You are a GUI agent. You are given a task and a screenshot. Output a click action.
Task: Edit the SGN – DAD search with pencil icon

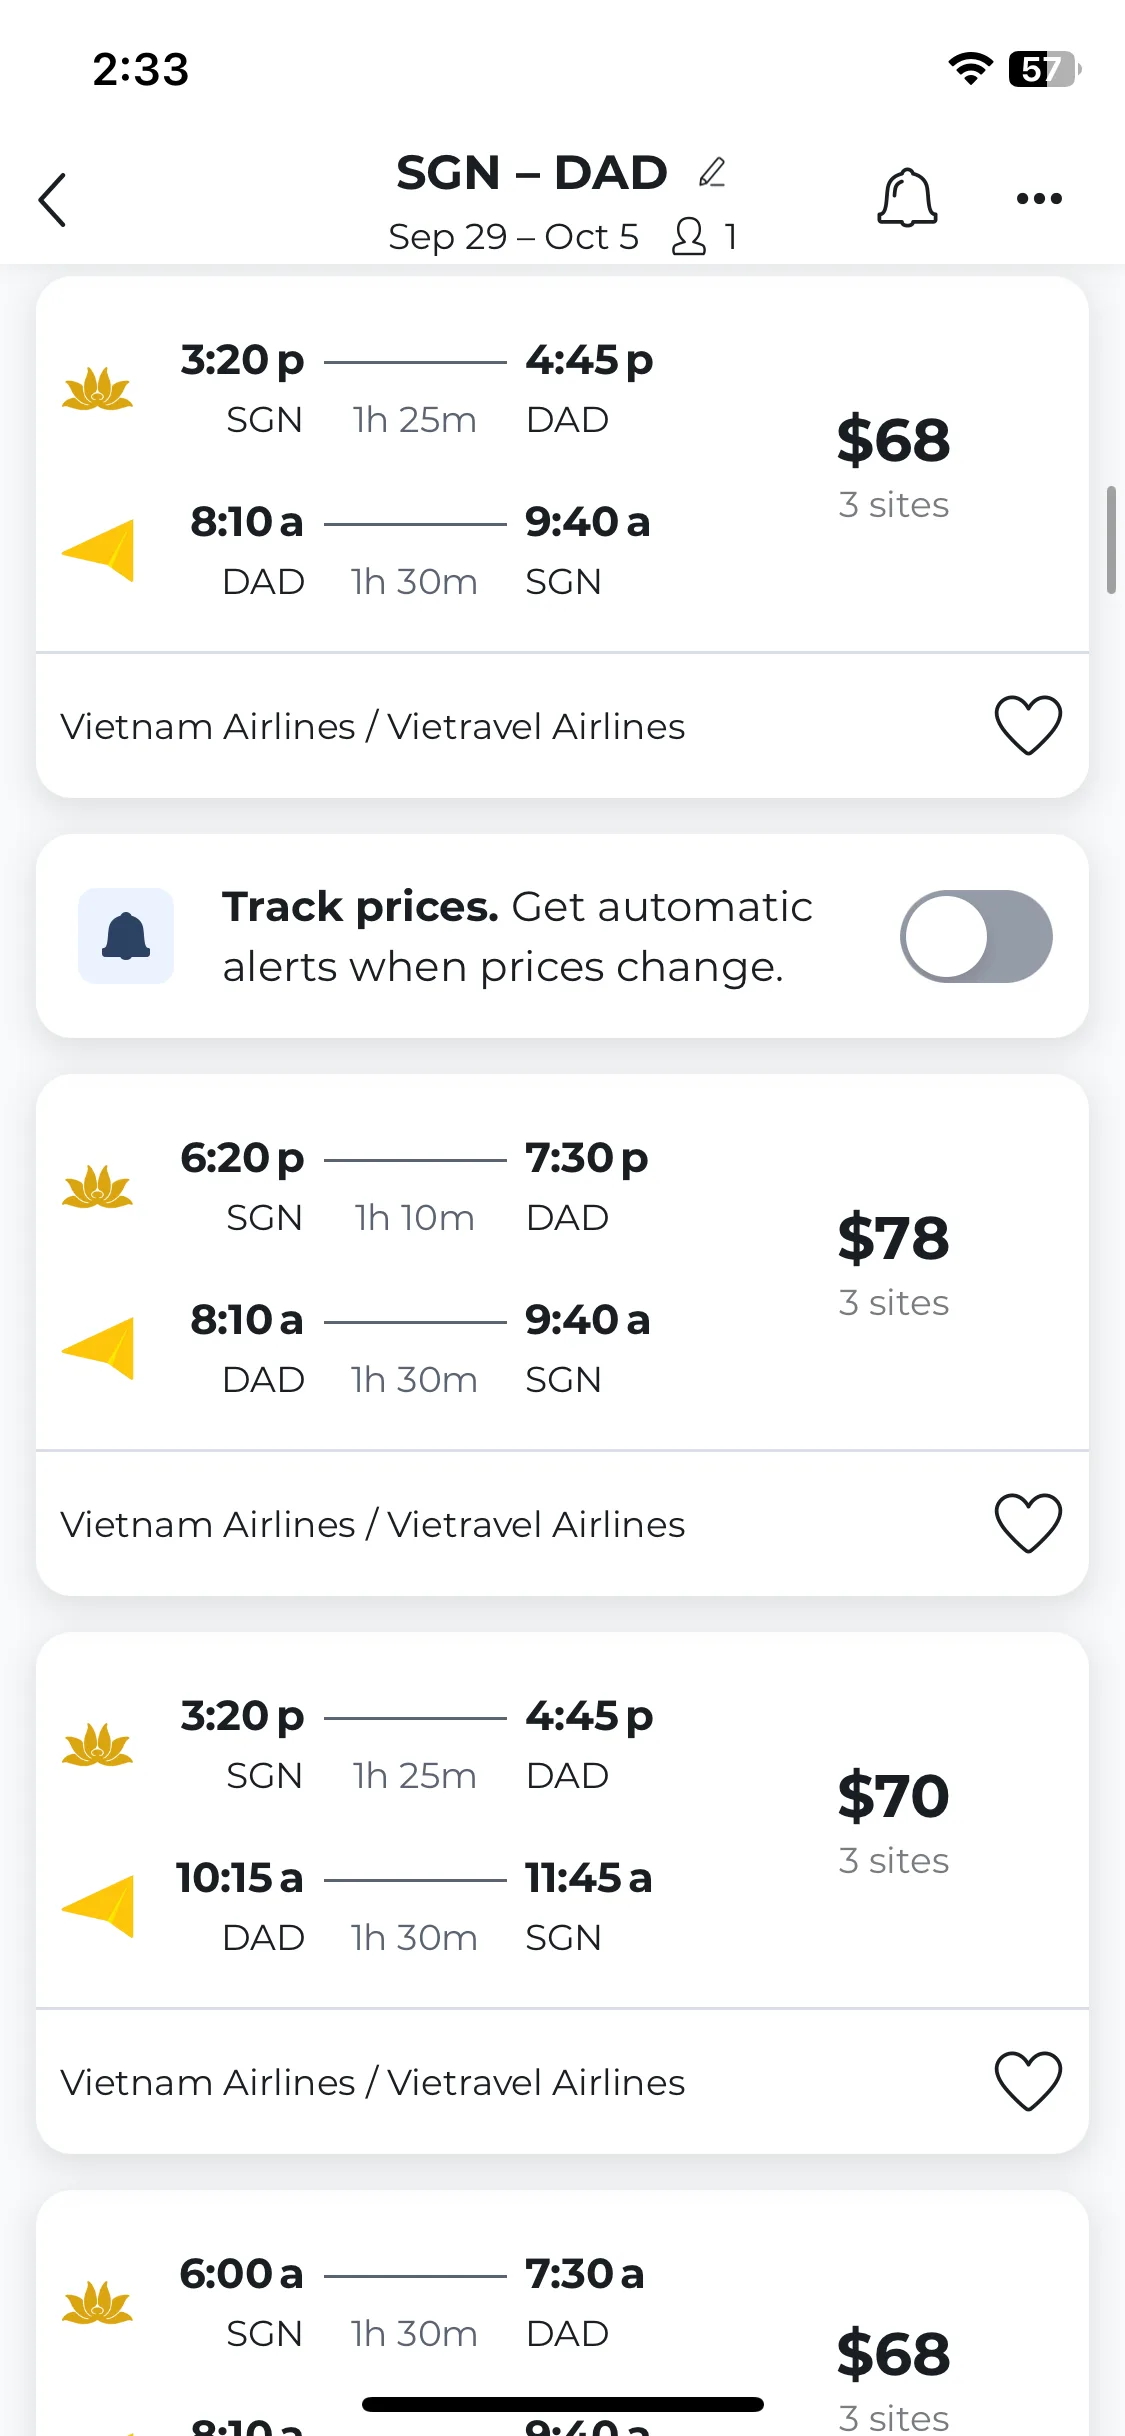pyautogui.click(x=712, y=172)
